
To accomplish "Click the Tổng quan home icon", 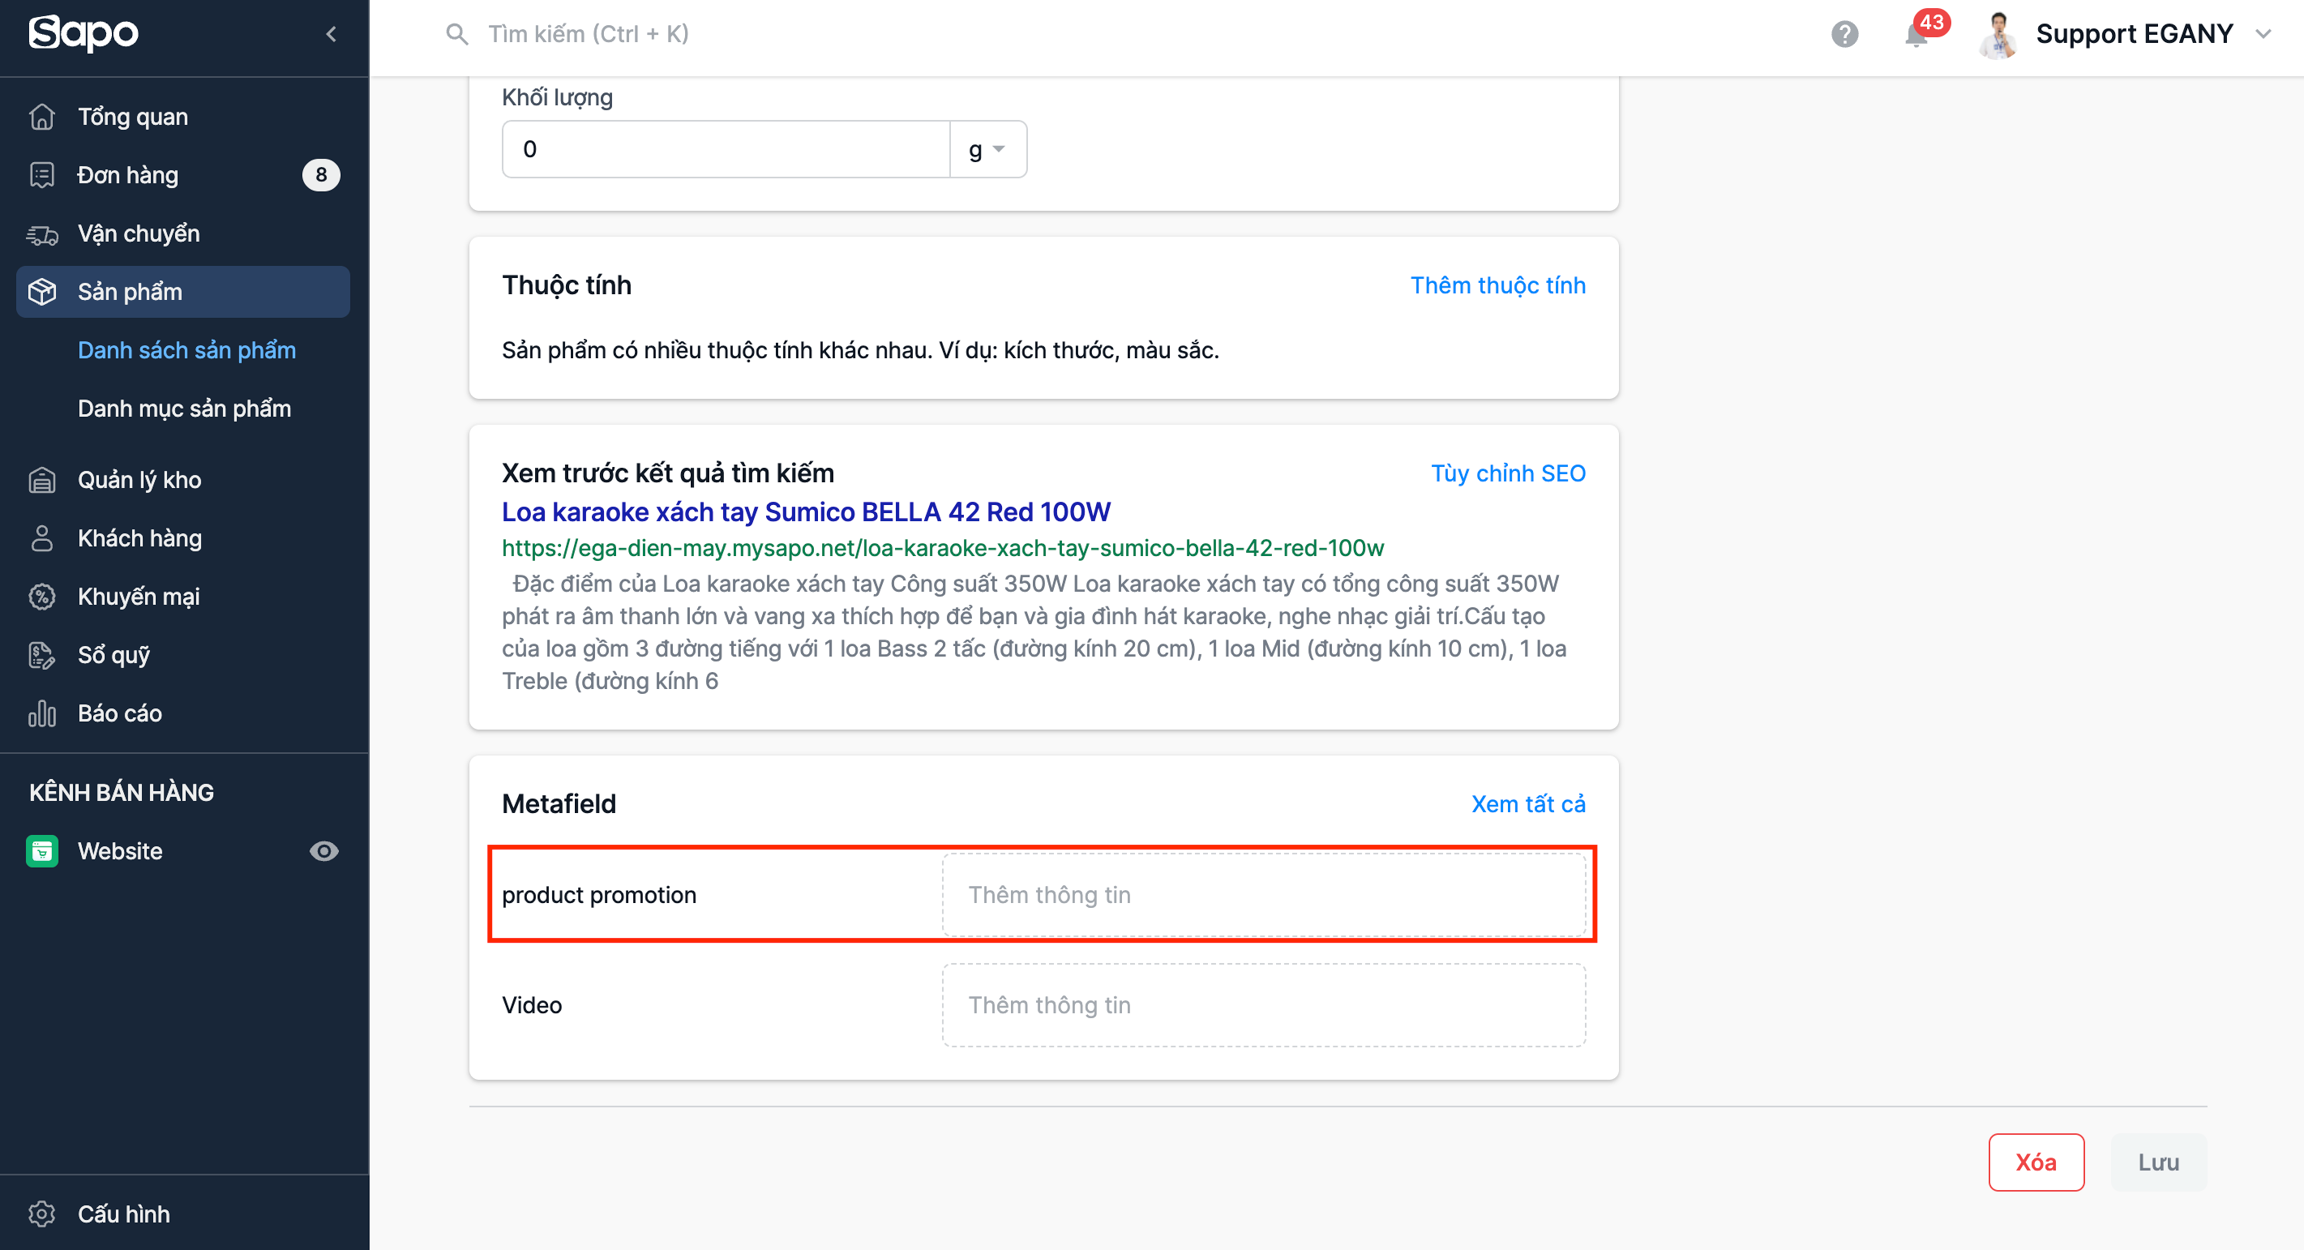I will pyautogui.click(x=42, y=117).
